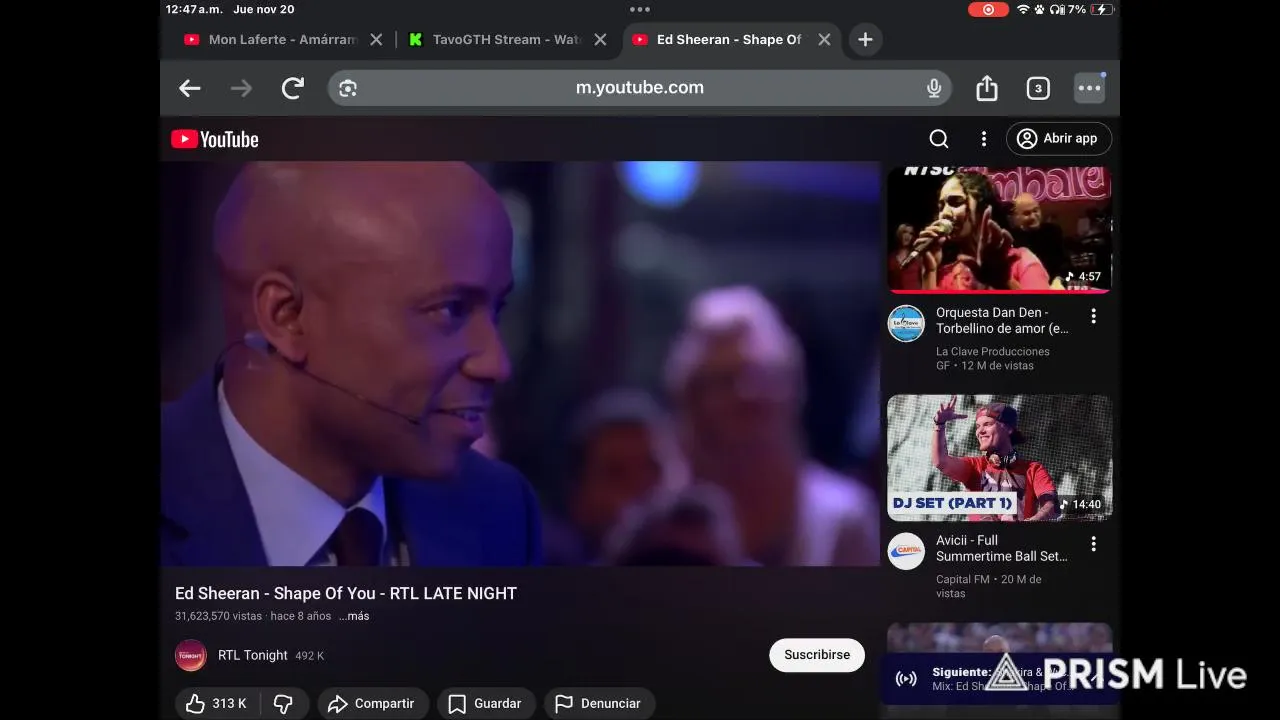1280x720 pixels.
Task: Open Orquesta Dan Den video thumbnail
Action: click(999, 229)
